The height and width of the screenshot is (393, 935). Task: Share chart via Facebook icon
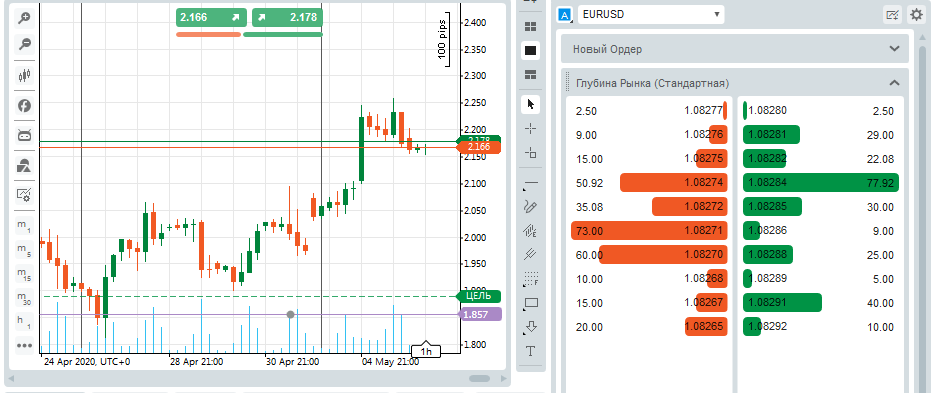[24, 106]
